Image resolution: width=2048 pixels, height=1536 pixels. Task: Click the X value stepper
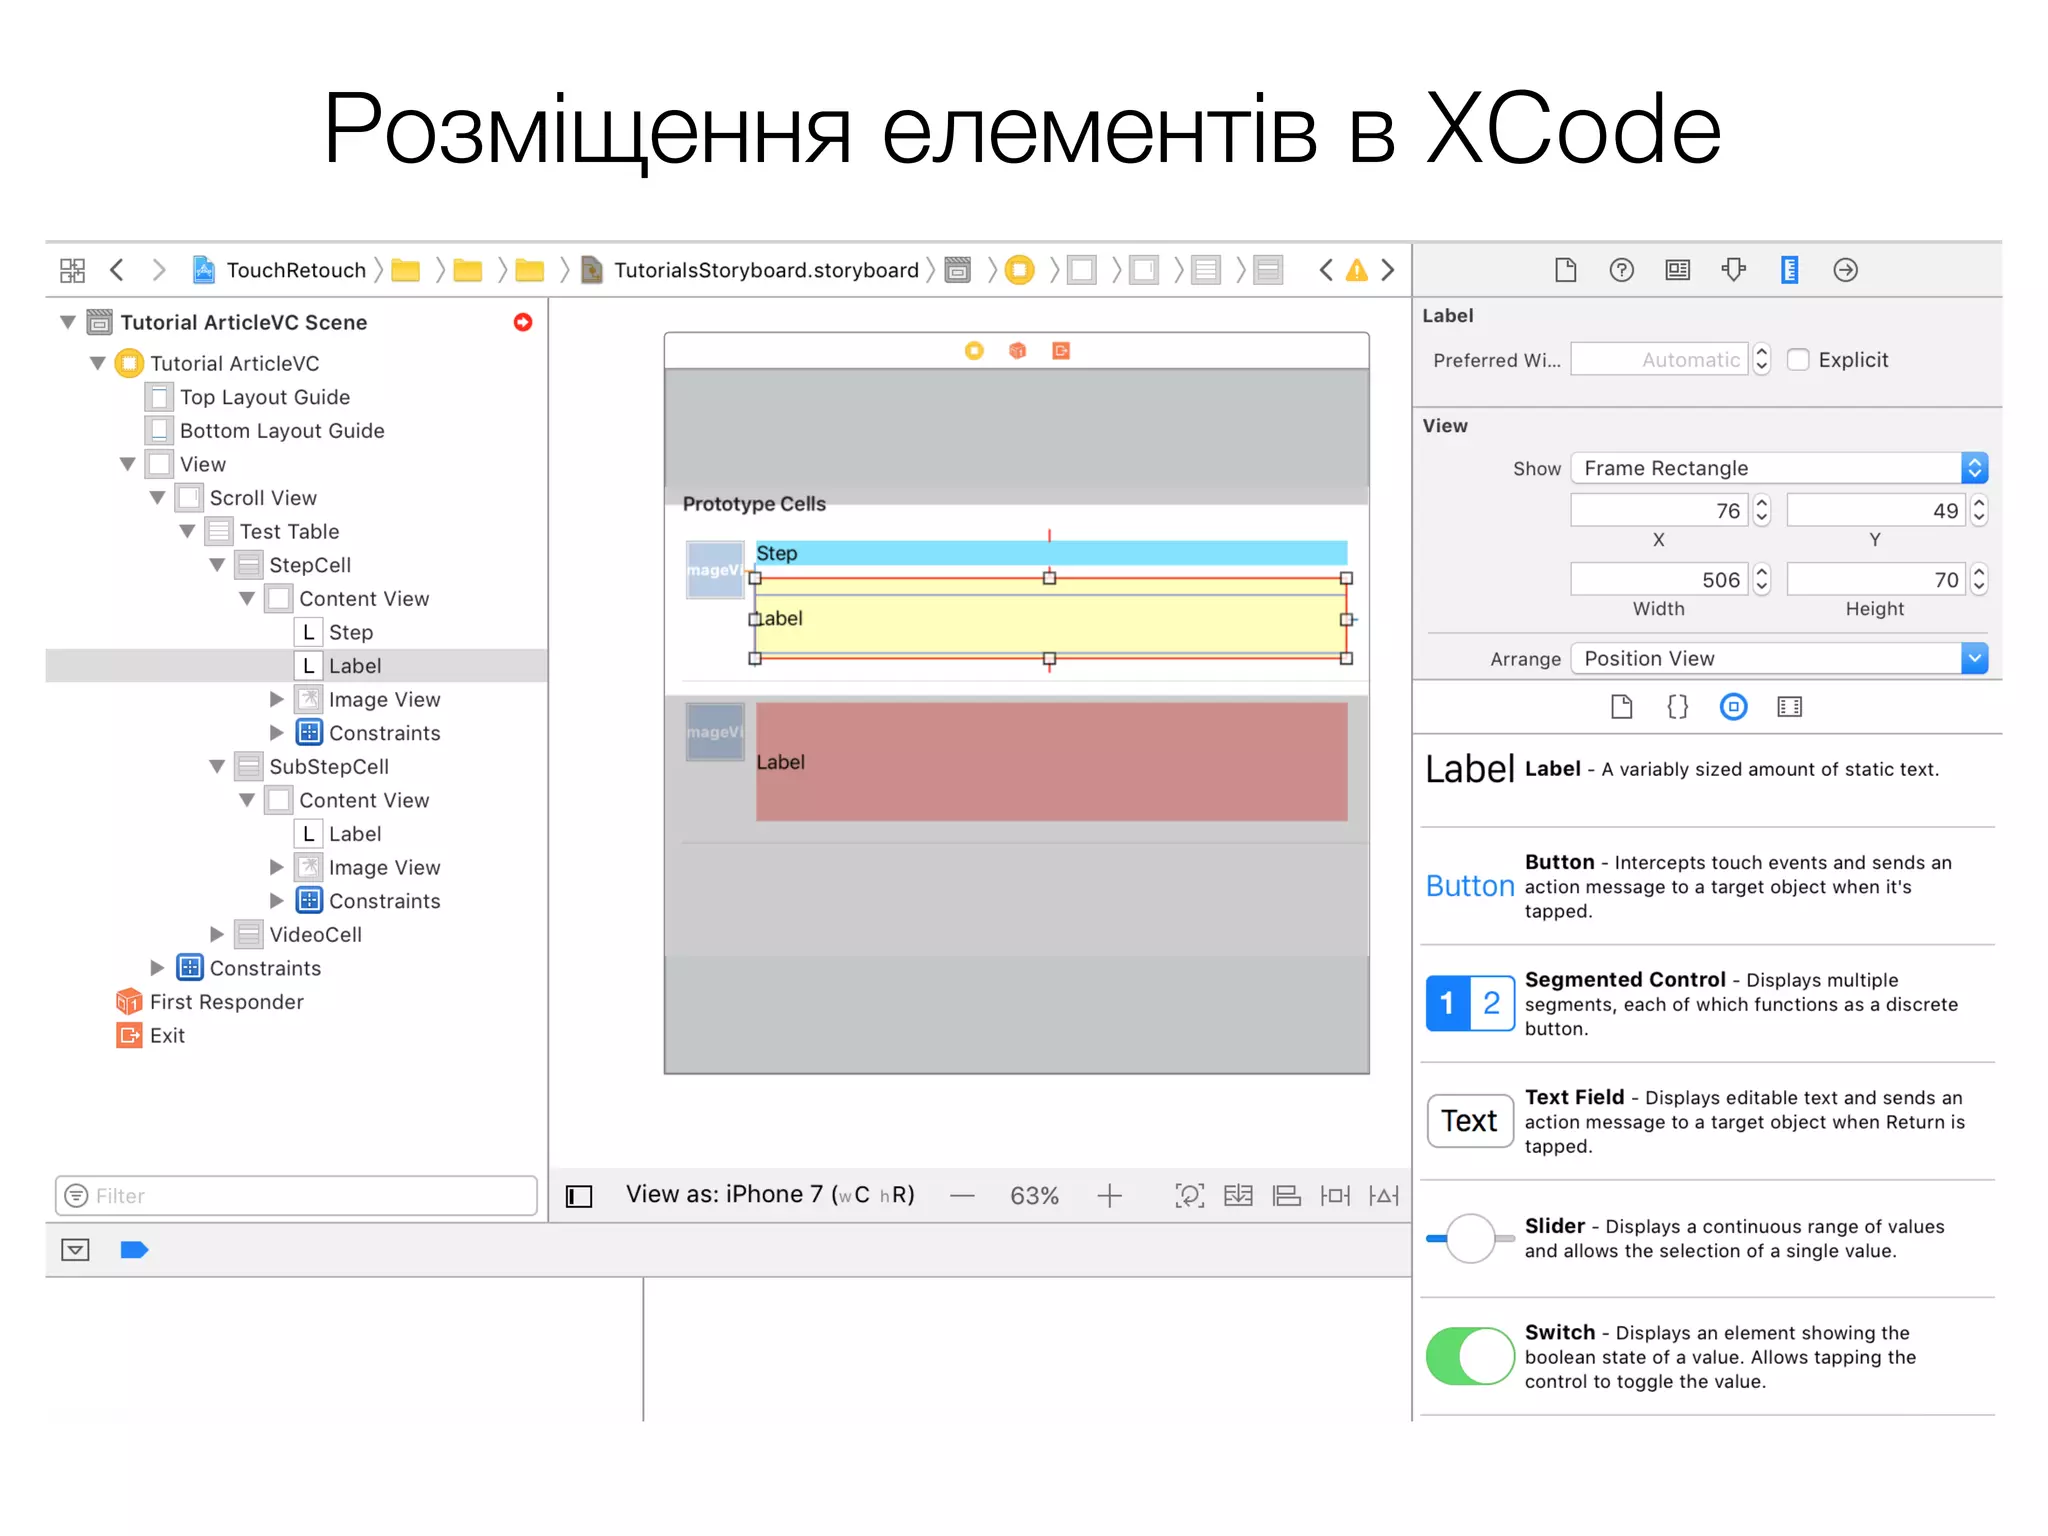(x=1762, y=511)
